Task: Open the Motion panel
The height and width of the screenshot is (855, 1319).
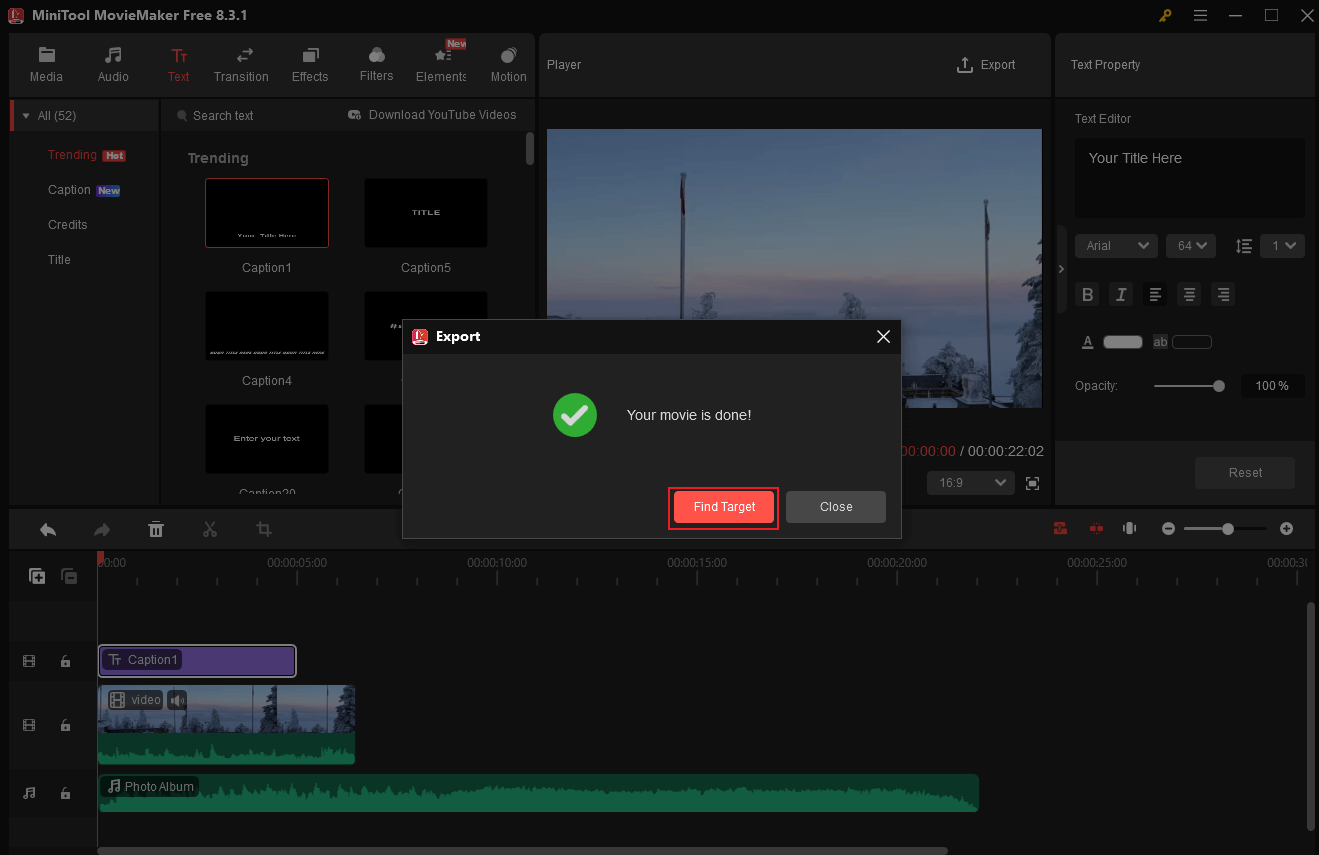Action: 508,63
